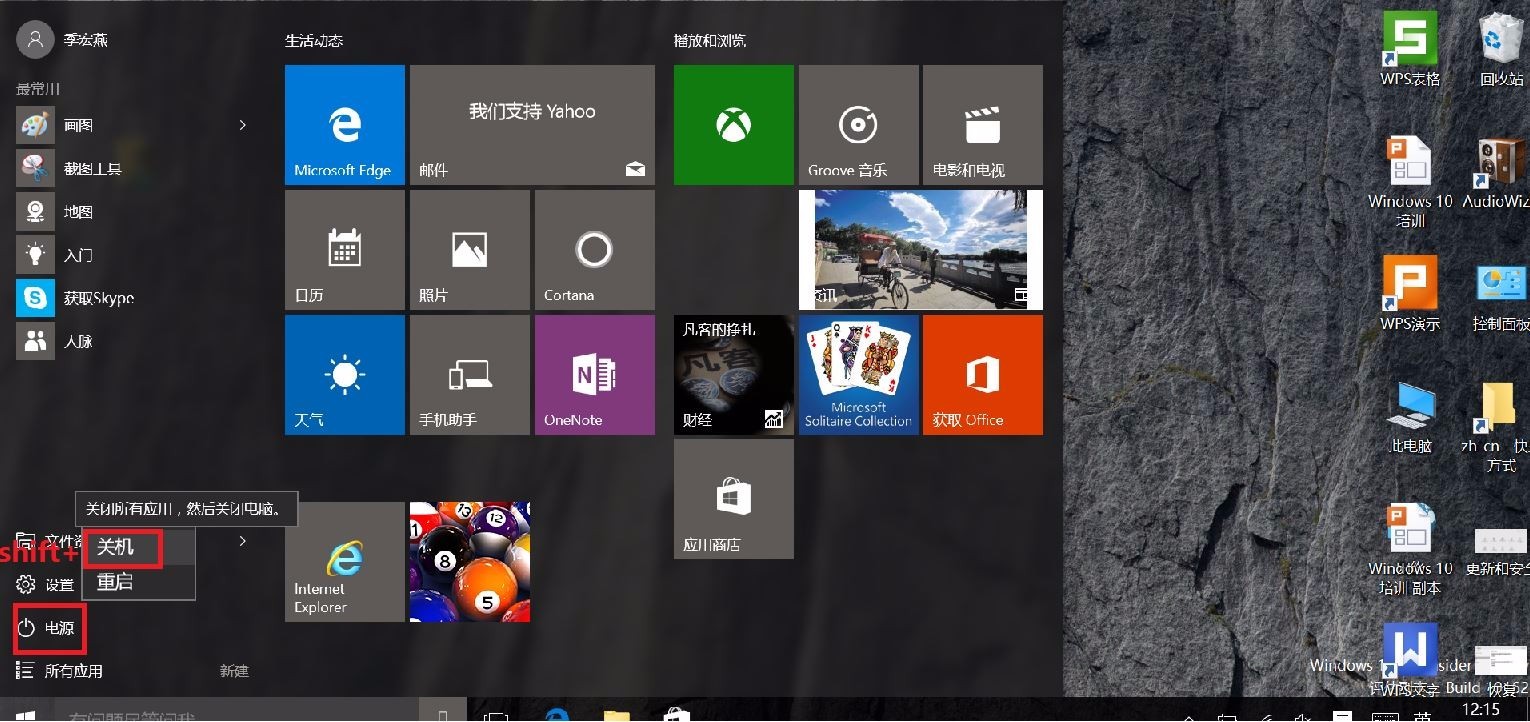
Task: Launch the Internet Explorer tile
Action: (345, 562)
